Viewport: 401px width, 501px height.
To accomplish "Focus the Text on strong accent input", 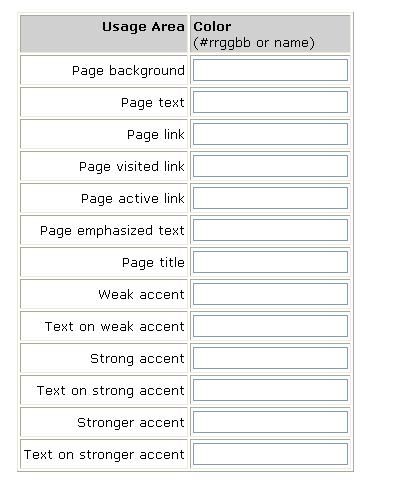I will tap(270, 390).
